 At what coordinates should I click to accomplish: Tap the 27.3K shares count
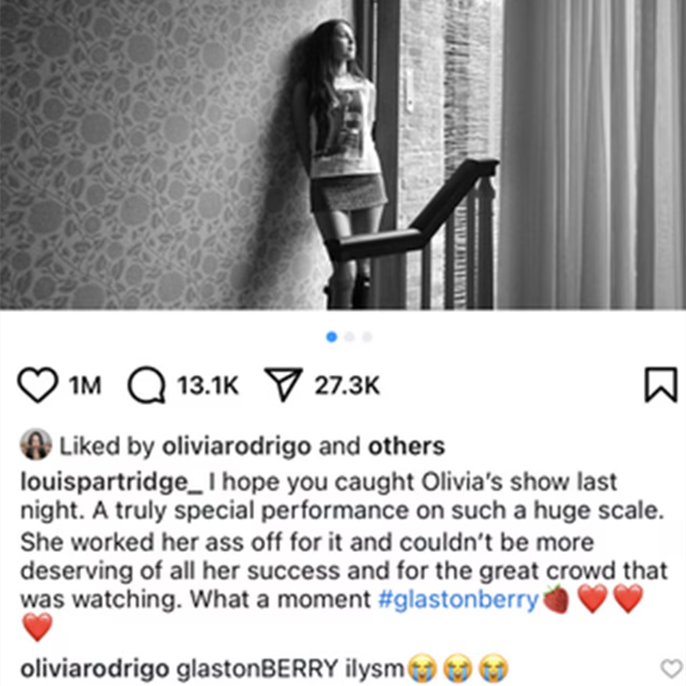347,385
